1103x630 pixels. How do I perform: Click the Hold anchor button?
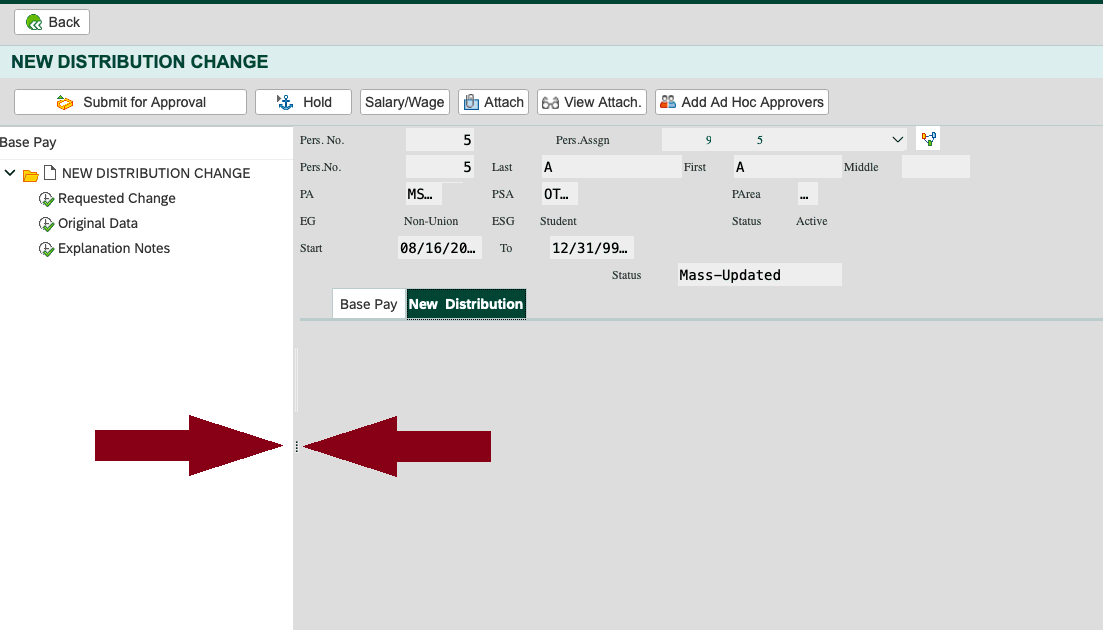pos(303,102)
